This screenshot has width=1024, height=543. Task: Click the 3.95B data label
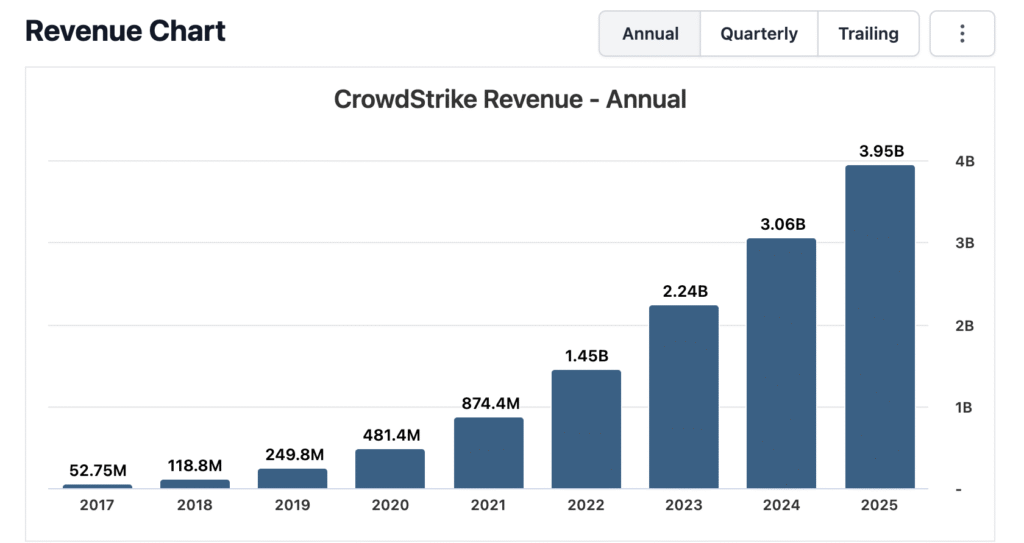pos(880,152)
